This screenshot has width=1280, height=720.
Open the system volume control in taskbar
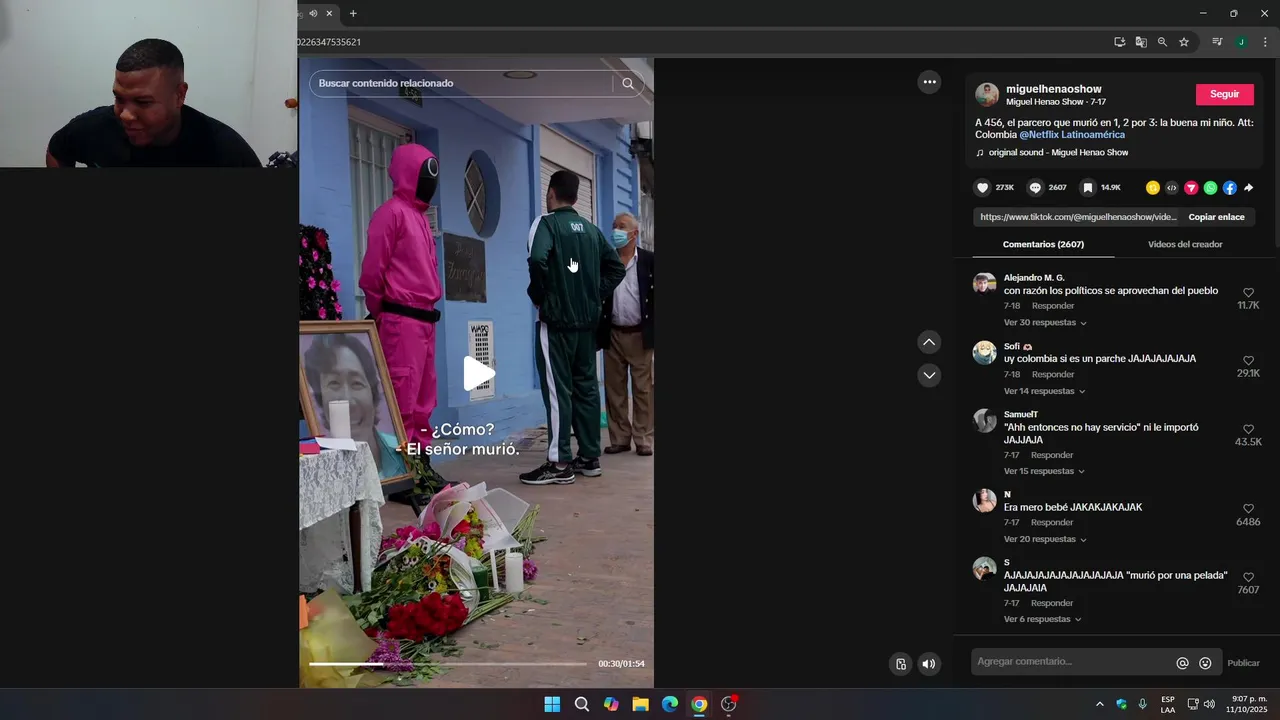pos(1209,704)
